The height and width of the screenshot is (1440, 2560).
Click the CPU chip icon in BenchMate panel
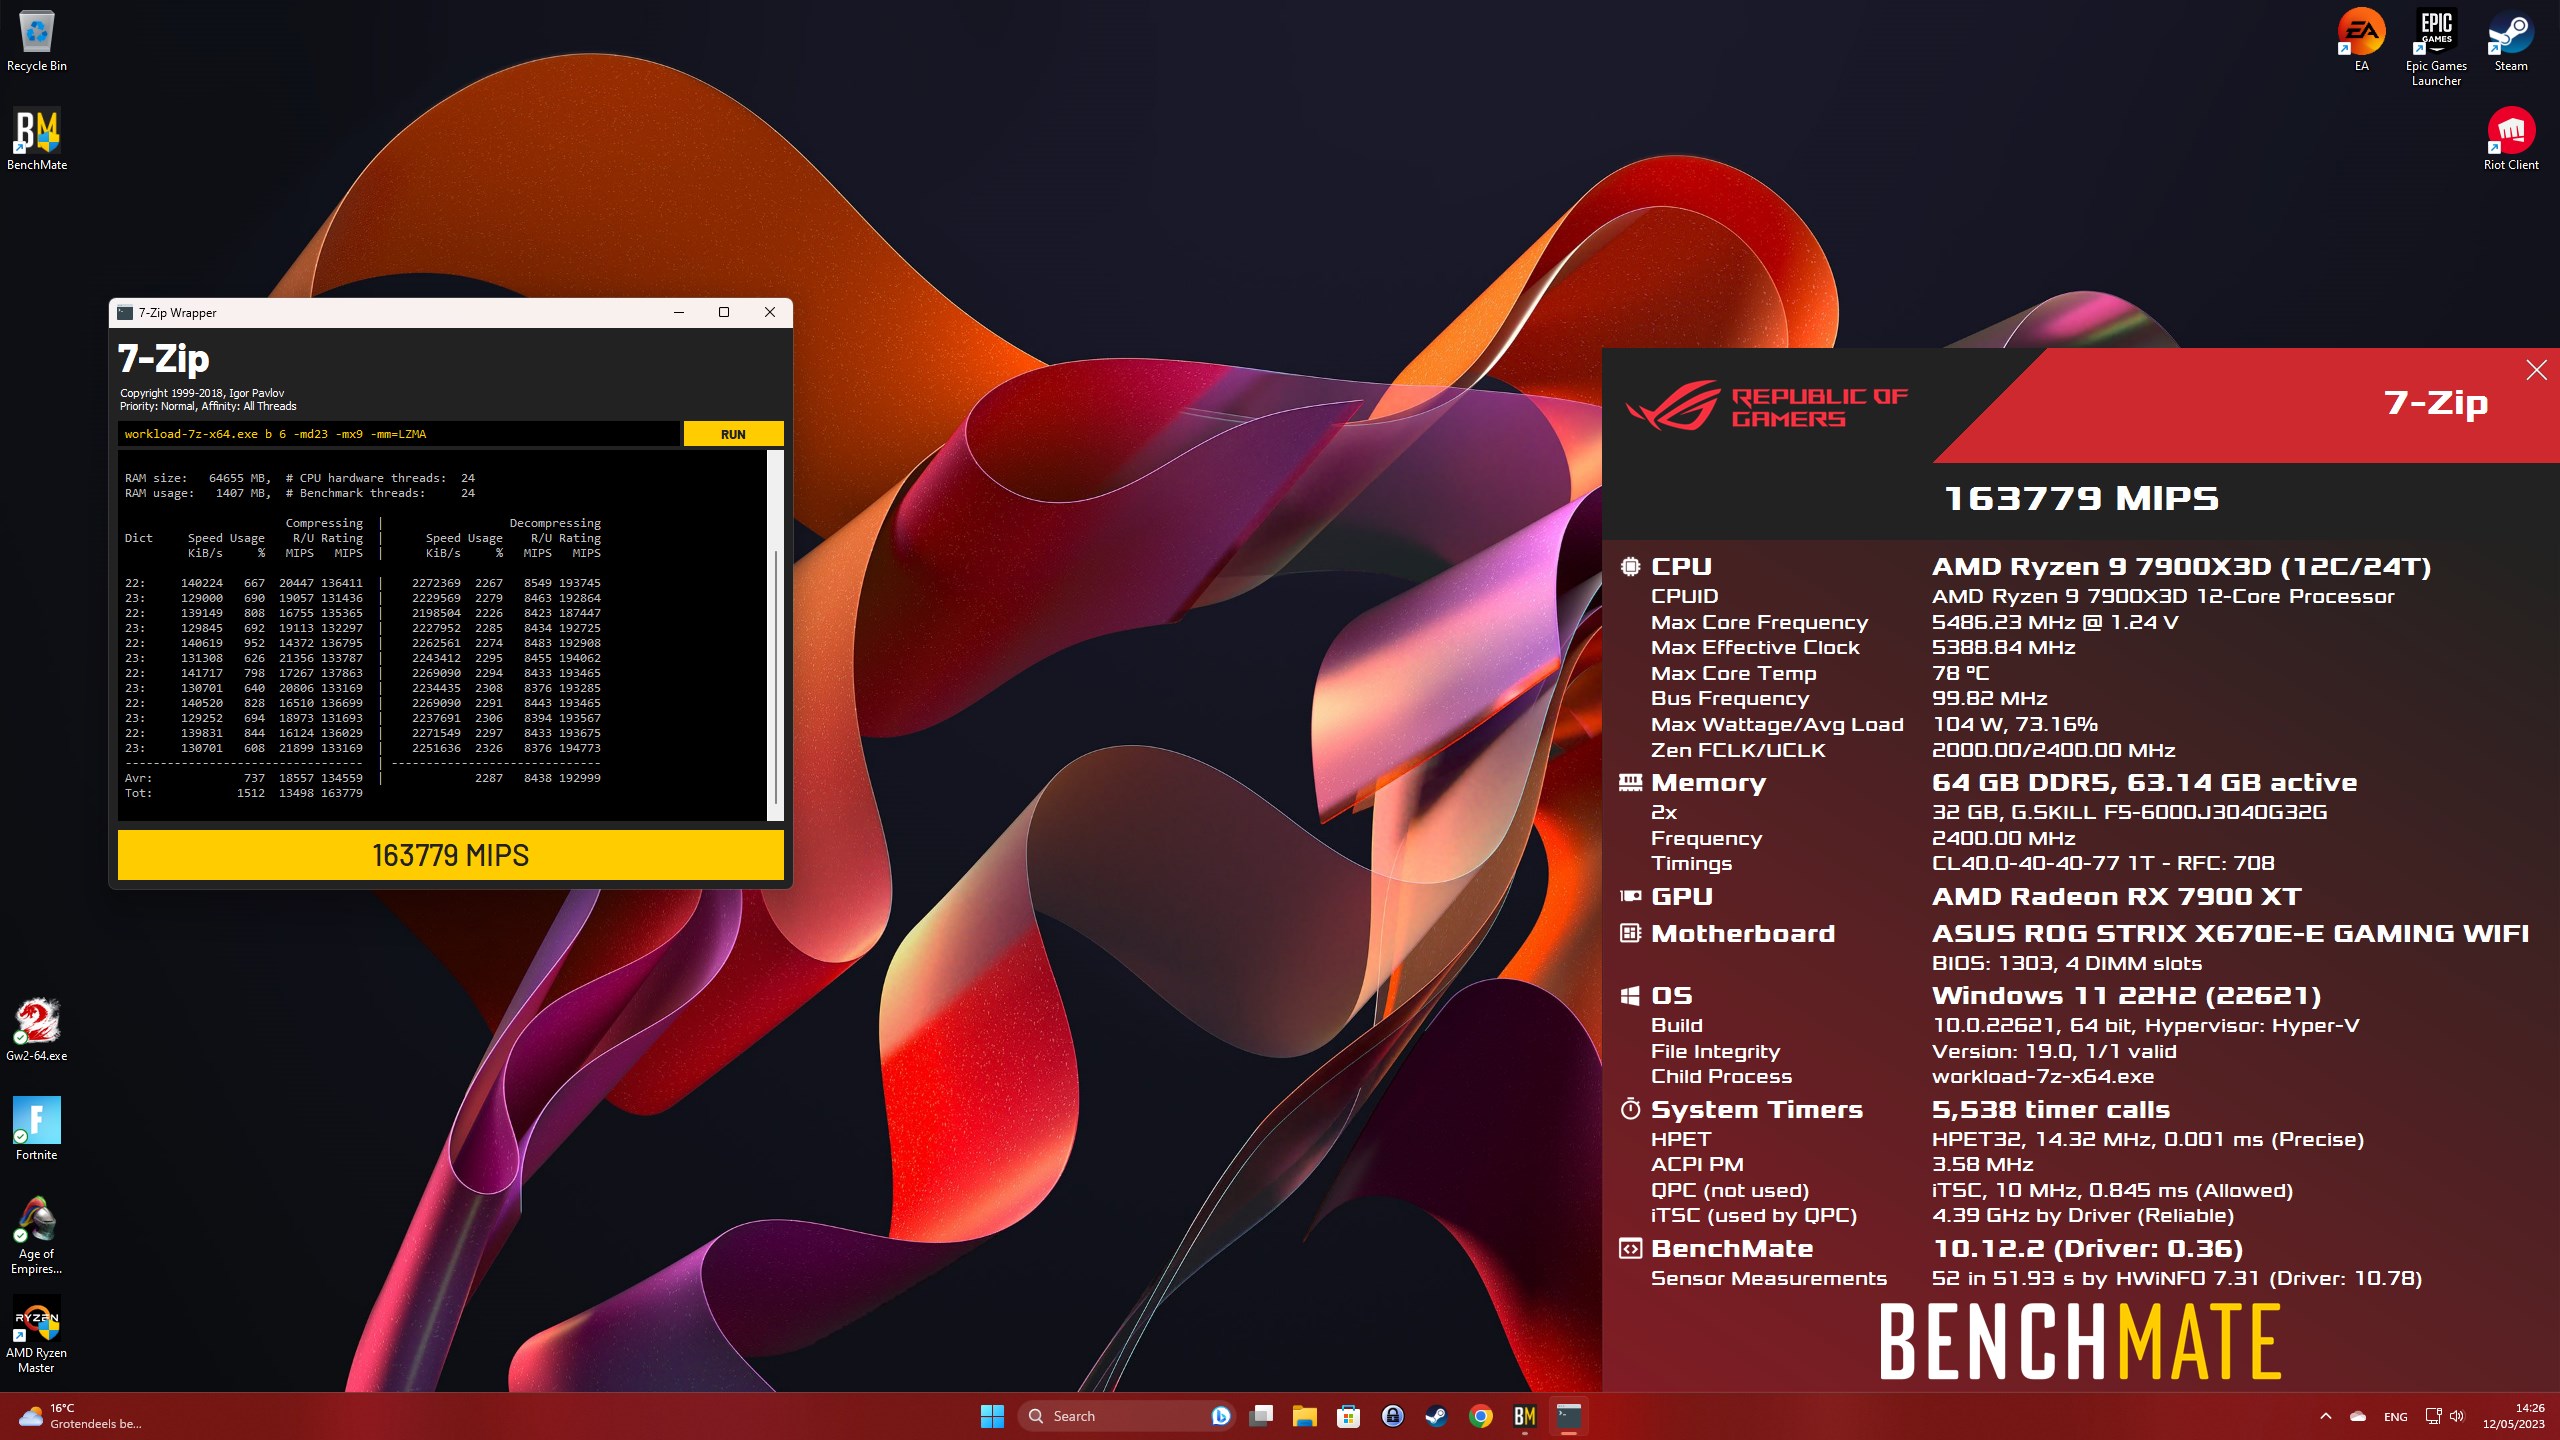1630,566
